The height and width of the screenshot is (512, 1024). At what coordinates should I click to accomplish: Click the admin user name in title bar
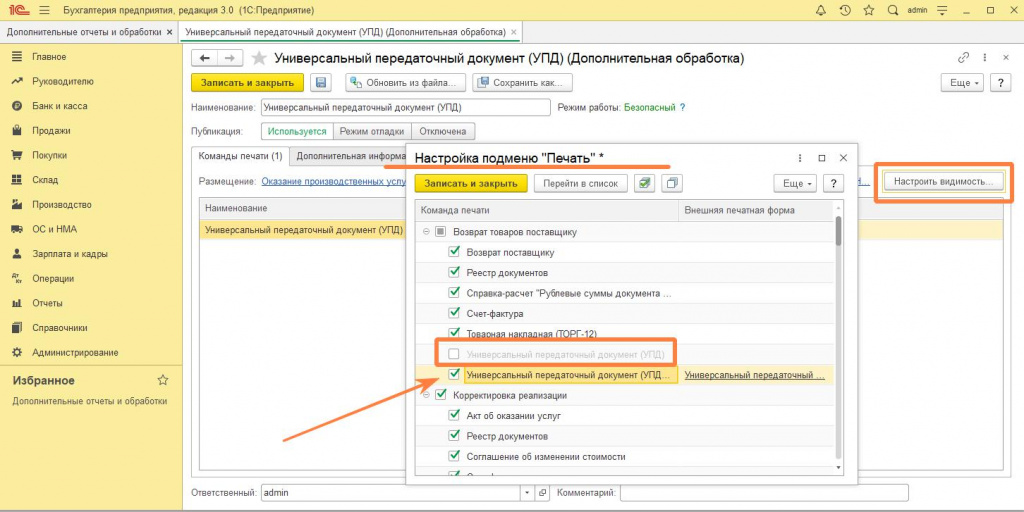tap(918, 10)
